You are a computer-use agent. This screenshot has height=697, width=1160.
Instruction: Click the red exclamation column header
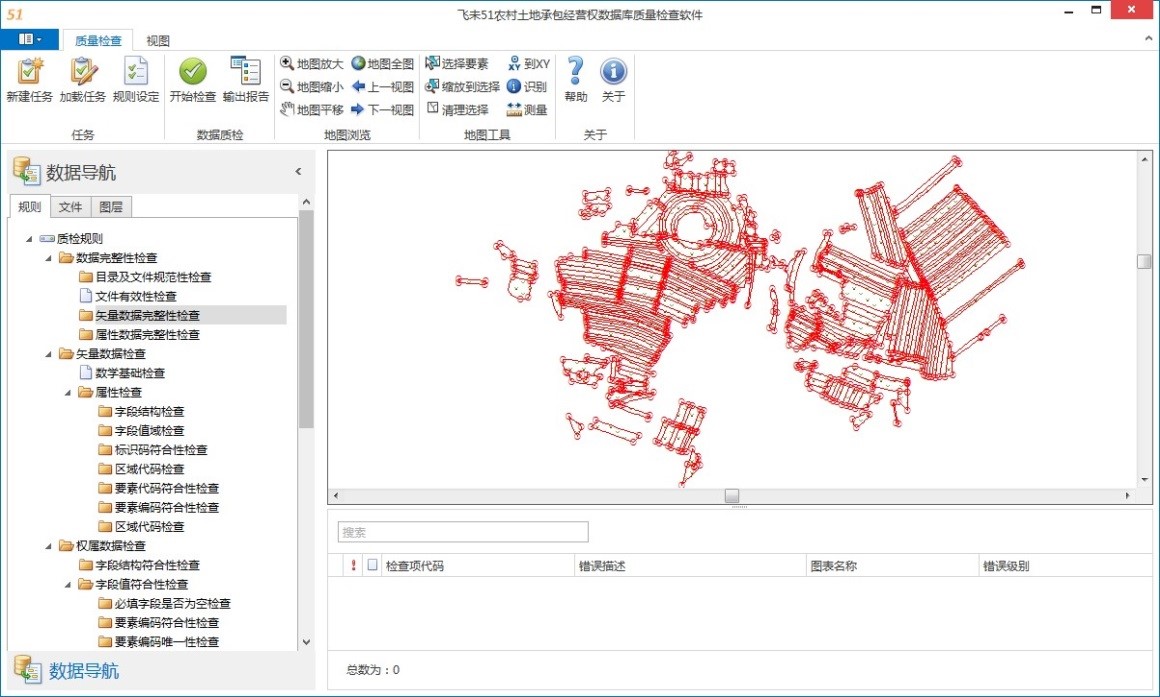pos(354,565)
